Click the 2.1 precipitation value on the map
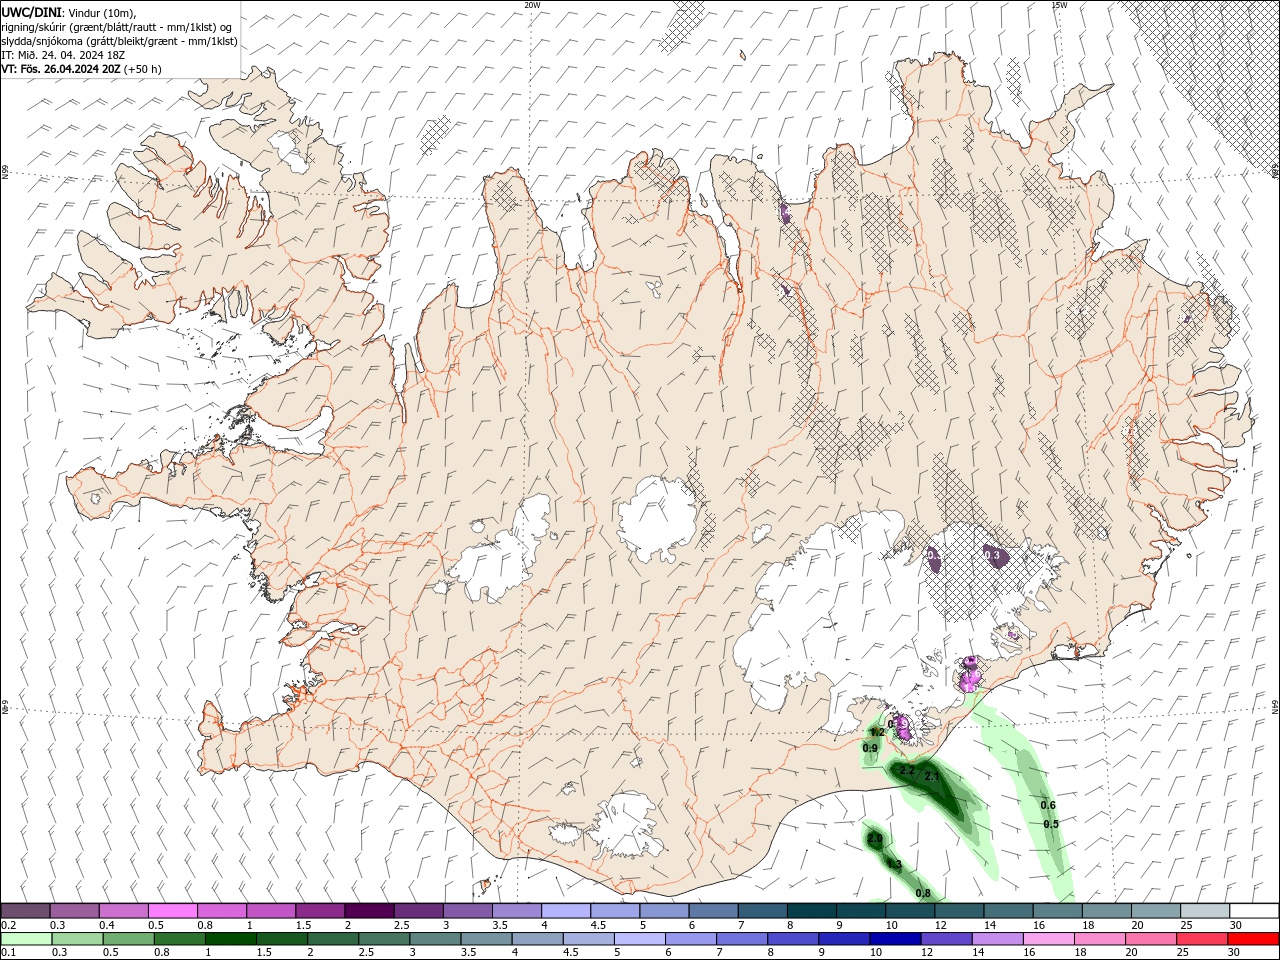Screen dimensions: 1280x960 [x=932, y=776]
